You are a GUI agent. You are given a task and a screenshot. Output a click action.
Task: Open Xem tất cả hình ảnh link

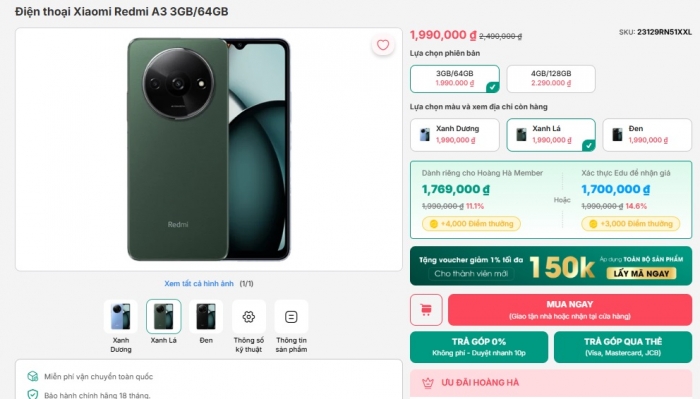point(199,283)
